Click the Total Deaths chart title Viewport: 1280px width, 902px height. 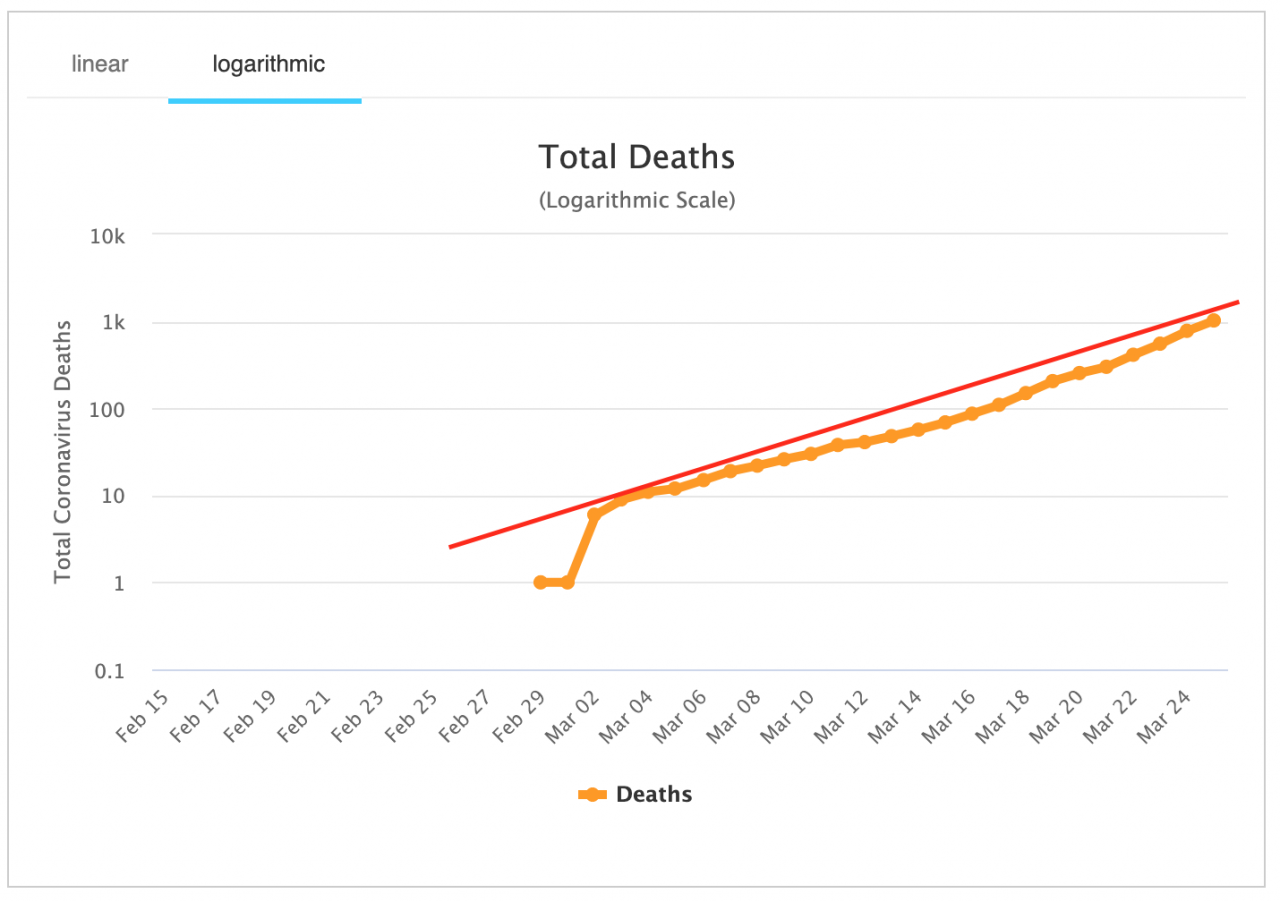click(x=637, y=157)
